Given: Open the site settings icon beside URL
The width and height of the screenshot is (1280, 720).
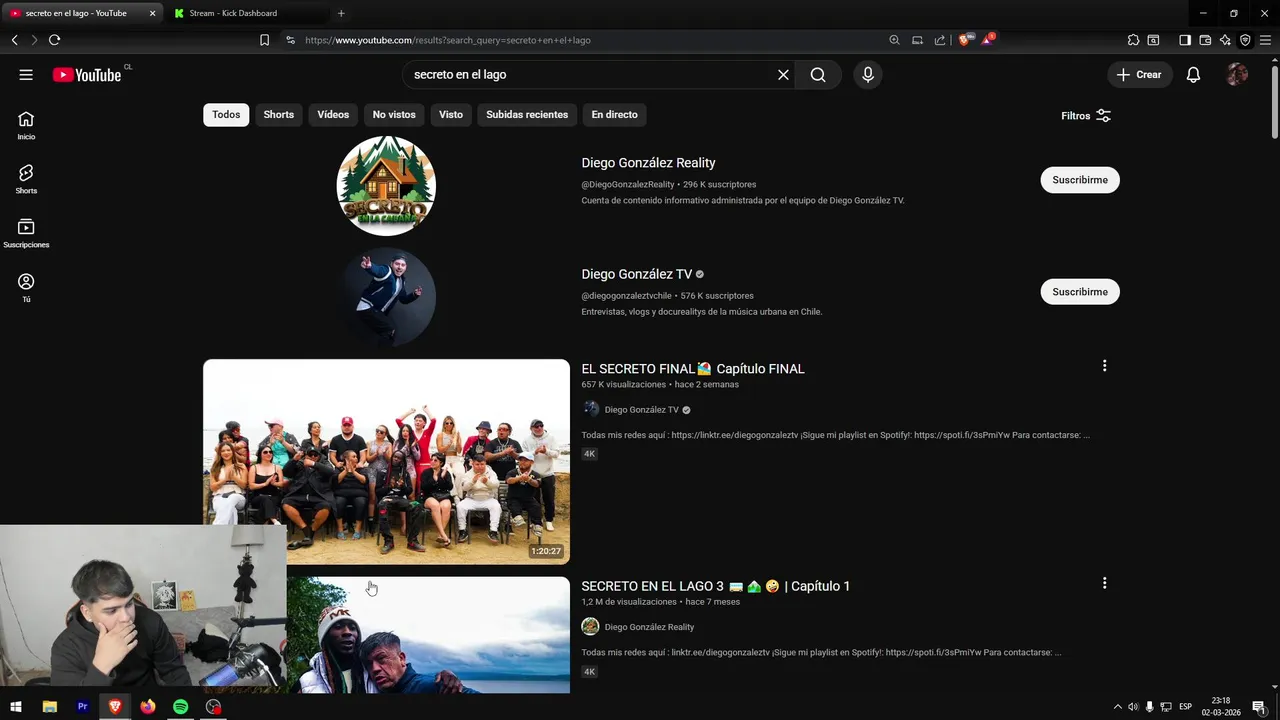Looking at the screenshot, I should [290, 40].
